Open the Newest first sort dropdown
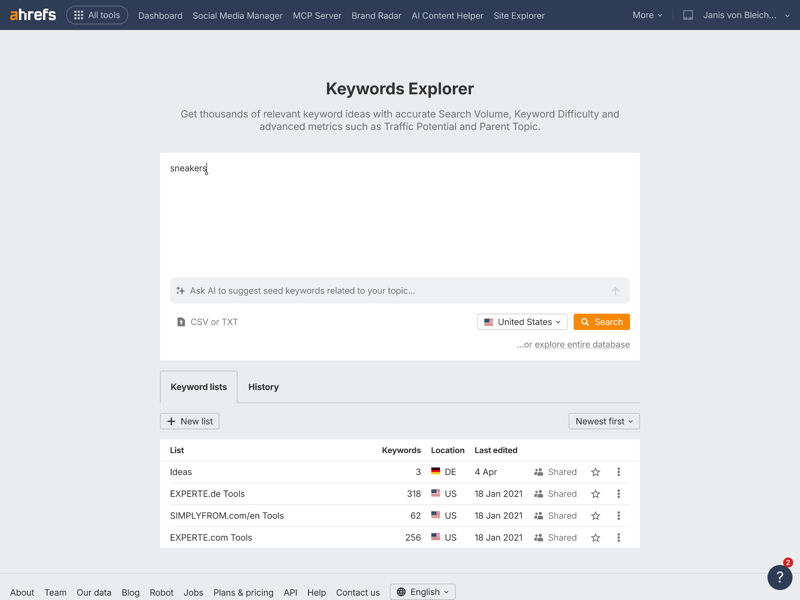The height and width of the screenshot is (600, 800). click(604, 421)
